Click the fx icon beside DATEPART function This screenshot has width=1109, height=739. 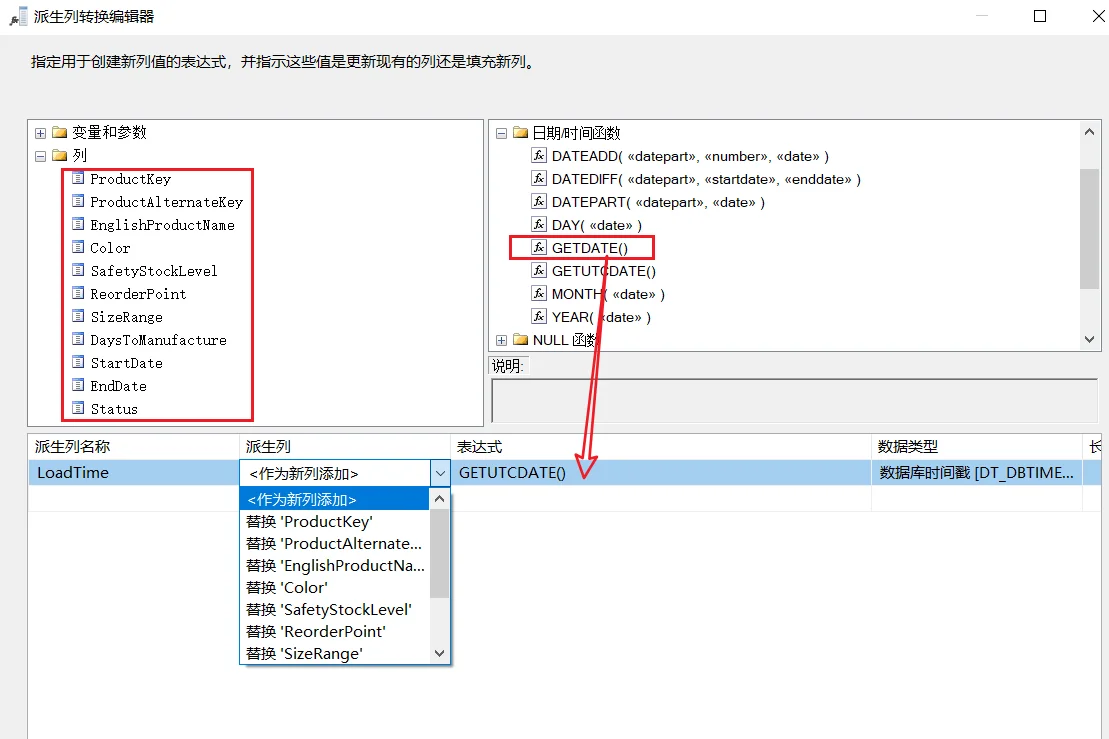click(x=539, y=202)
